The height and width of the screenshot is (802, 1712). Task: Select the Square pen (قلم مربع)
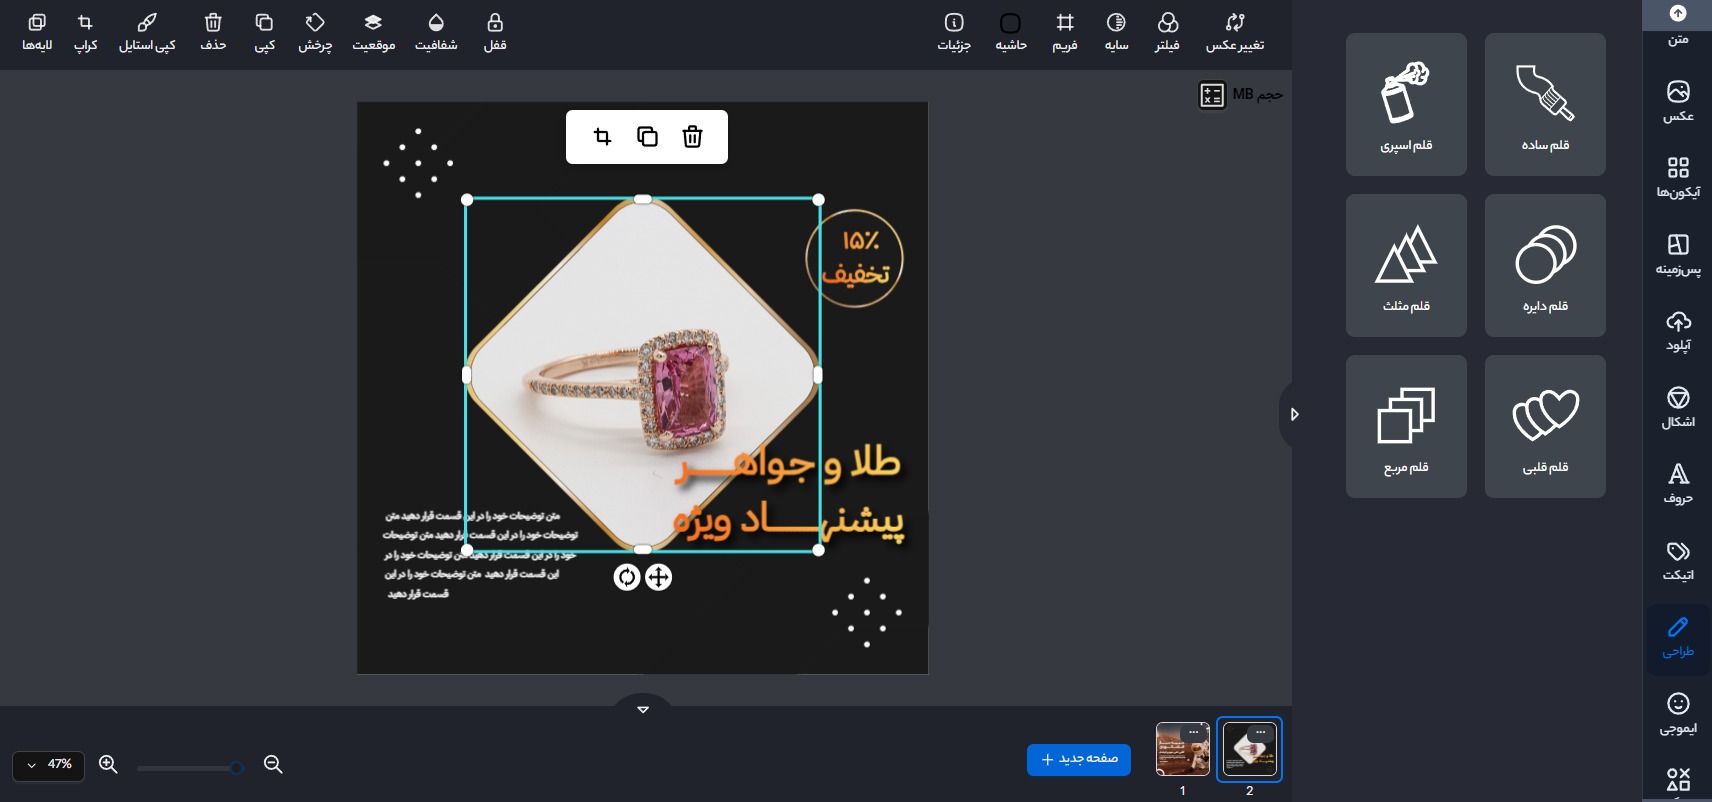1406,426
